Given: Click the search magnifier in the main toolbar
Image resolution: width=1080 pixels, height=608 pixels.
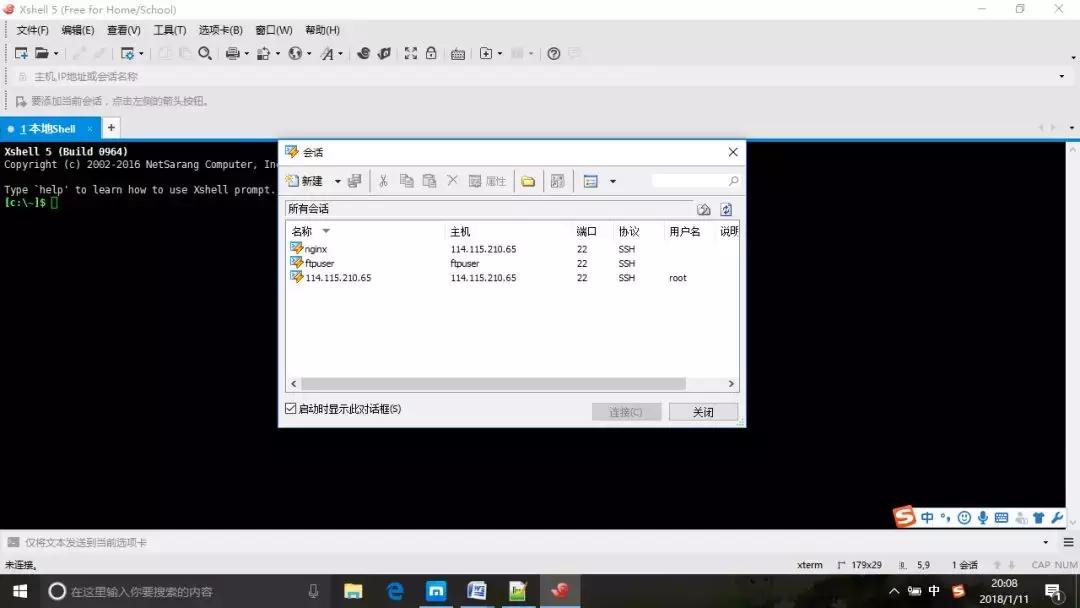Looking at the screenshot, I should tap(205, 53).
